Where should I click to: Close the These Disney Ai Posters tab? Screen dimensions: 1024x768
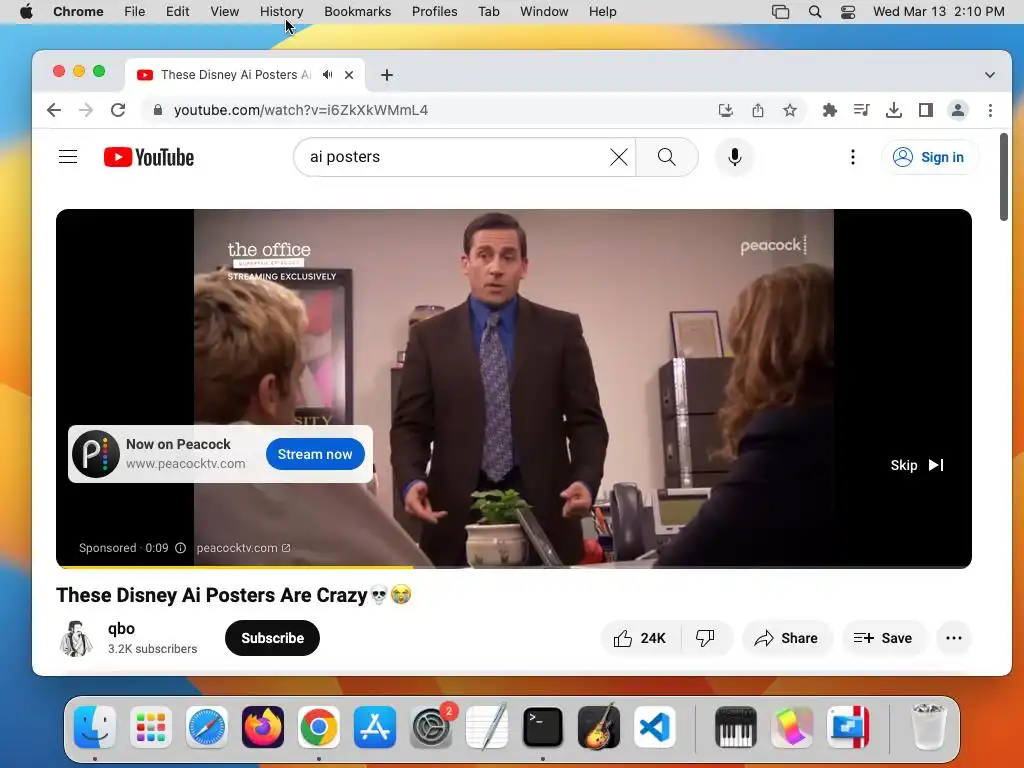click(x=349, y=74)
